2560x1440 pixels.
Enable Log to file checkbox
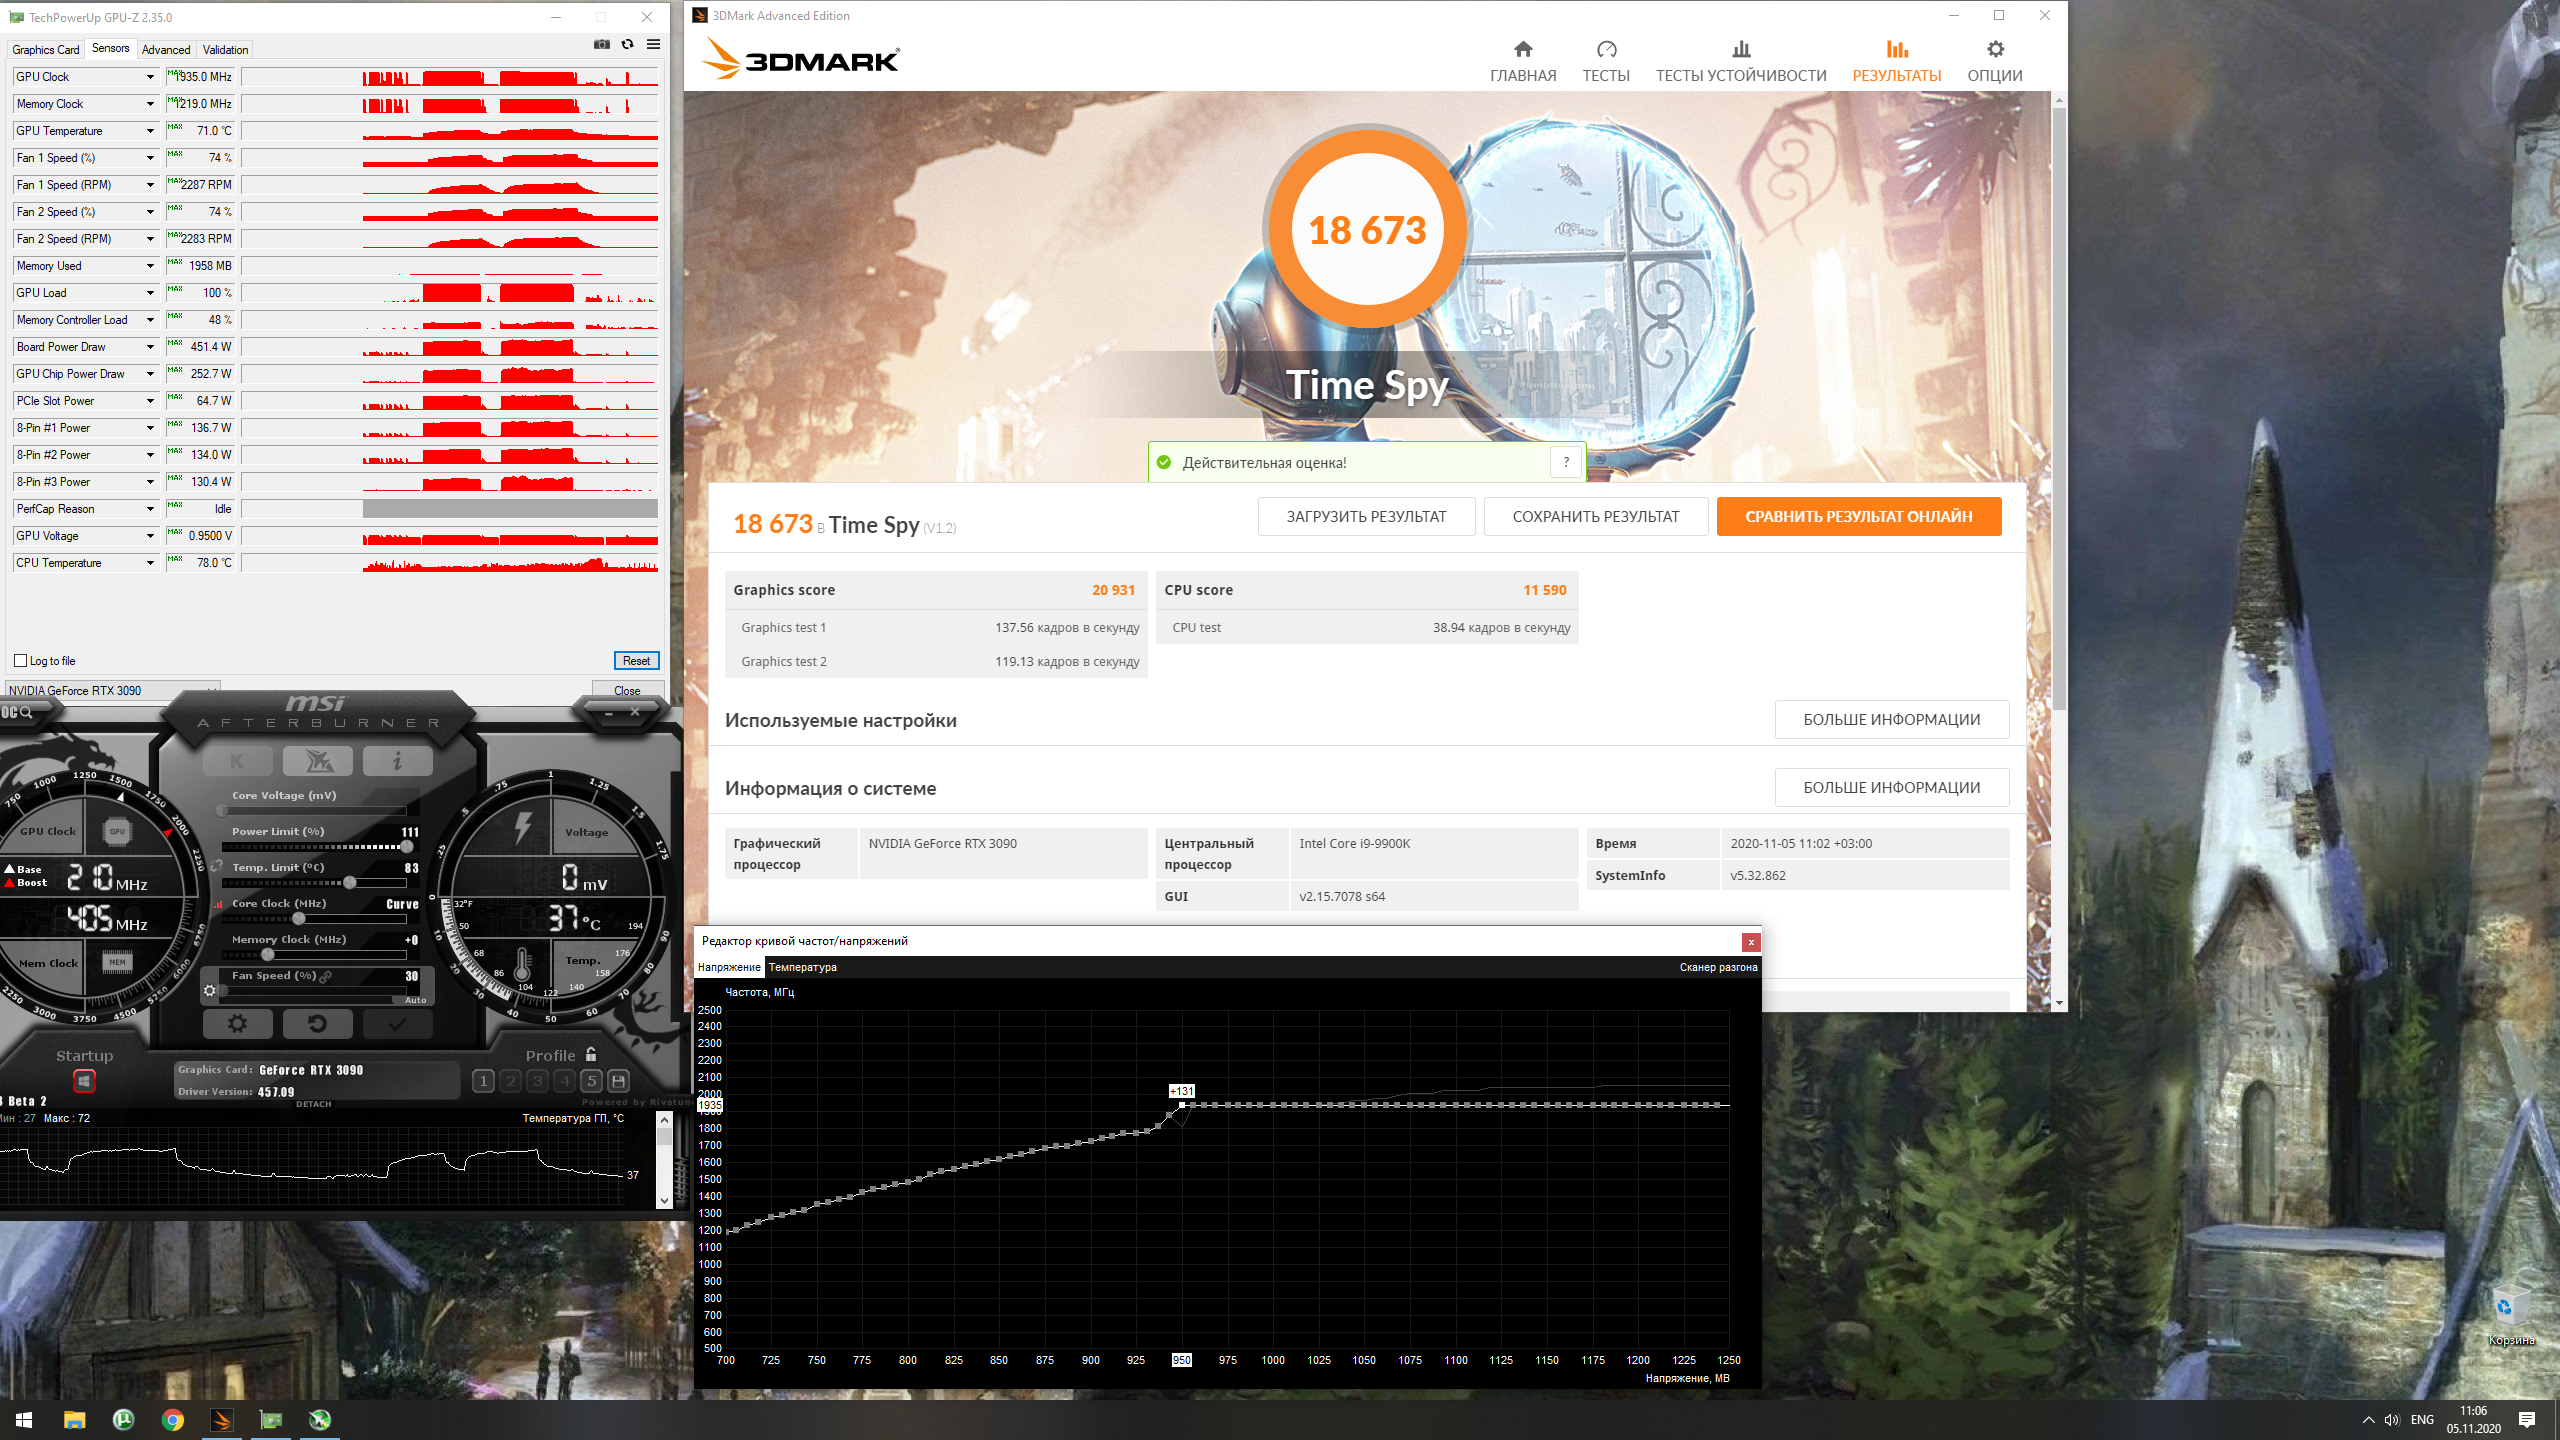21,661
